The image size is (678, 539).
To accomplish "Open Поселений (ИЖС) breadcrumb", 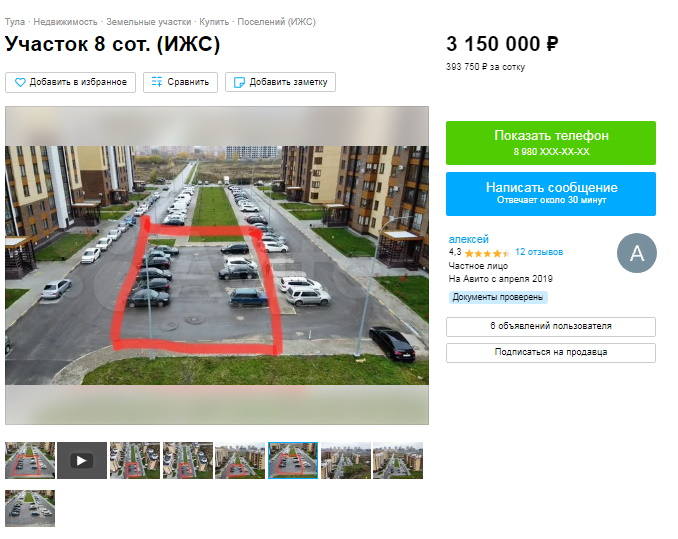I will coord(276,22).
